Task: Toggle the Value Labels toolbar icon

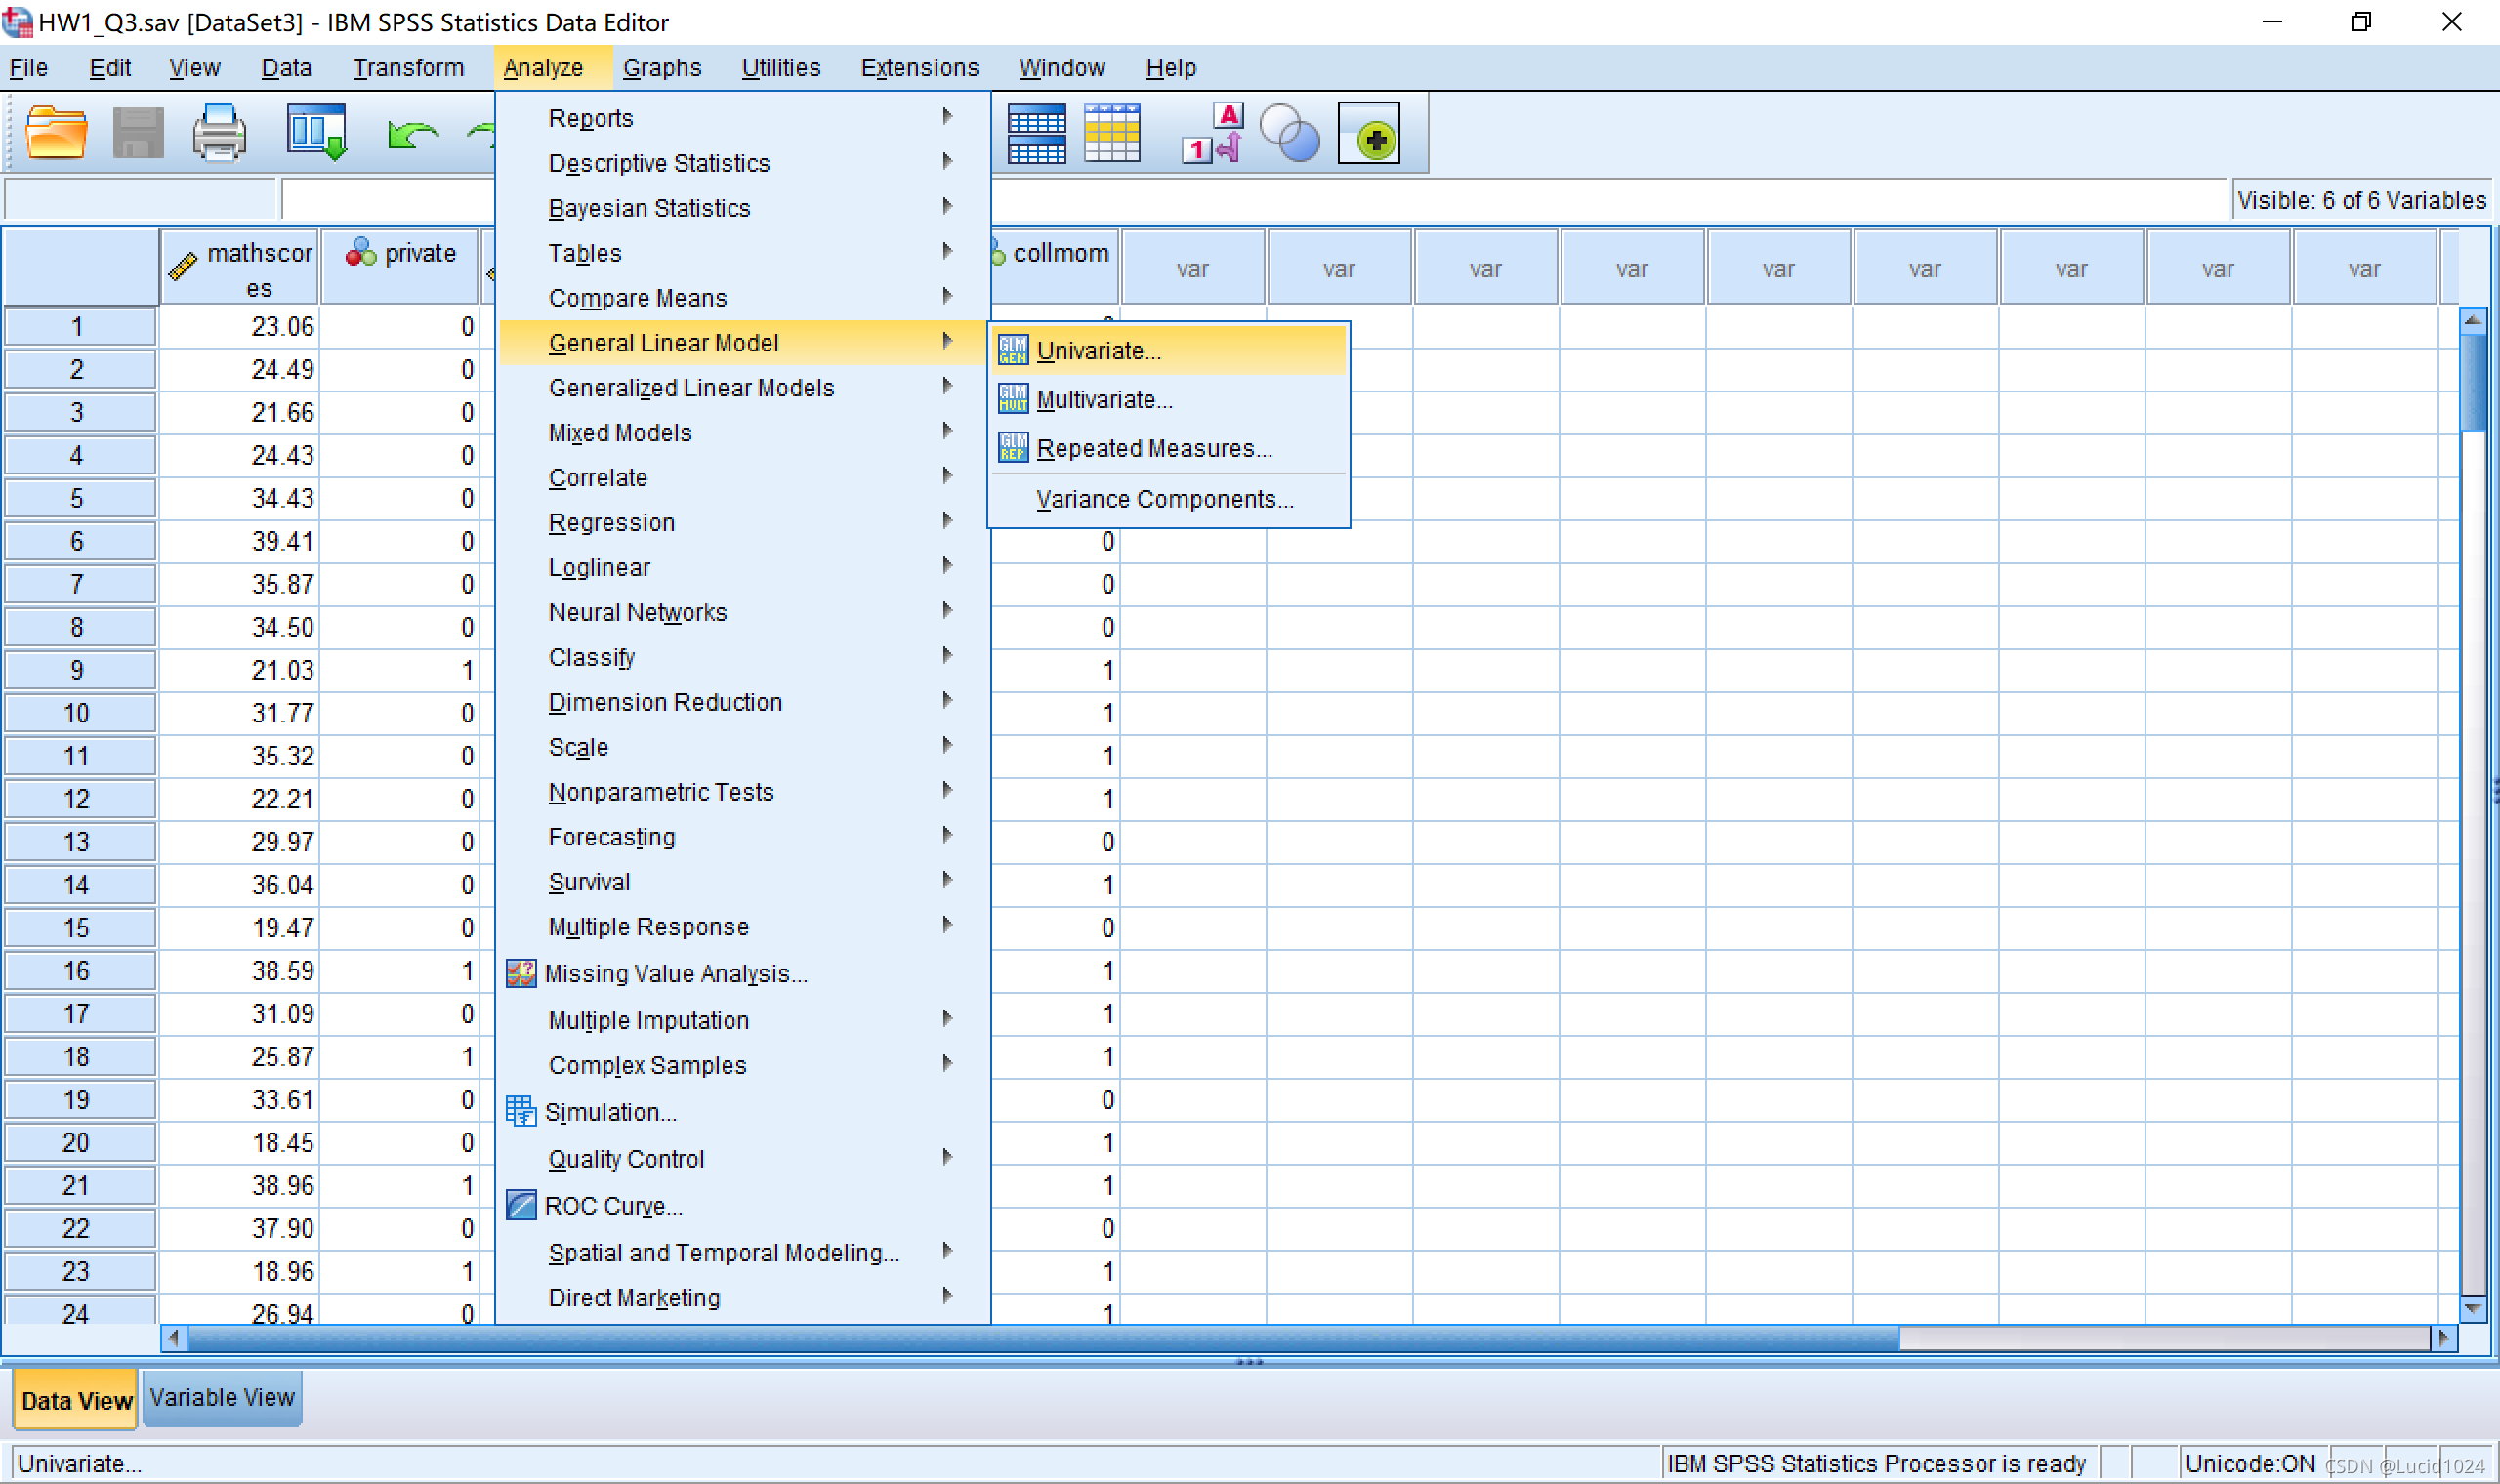Action: point(1212,133)
